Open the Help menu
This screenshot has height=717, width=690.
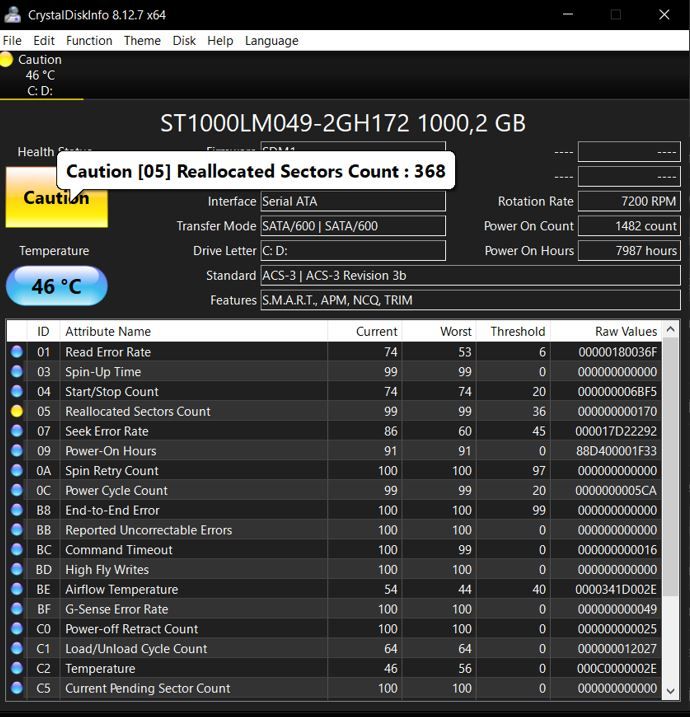[220, 41]
